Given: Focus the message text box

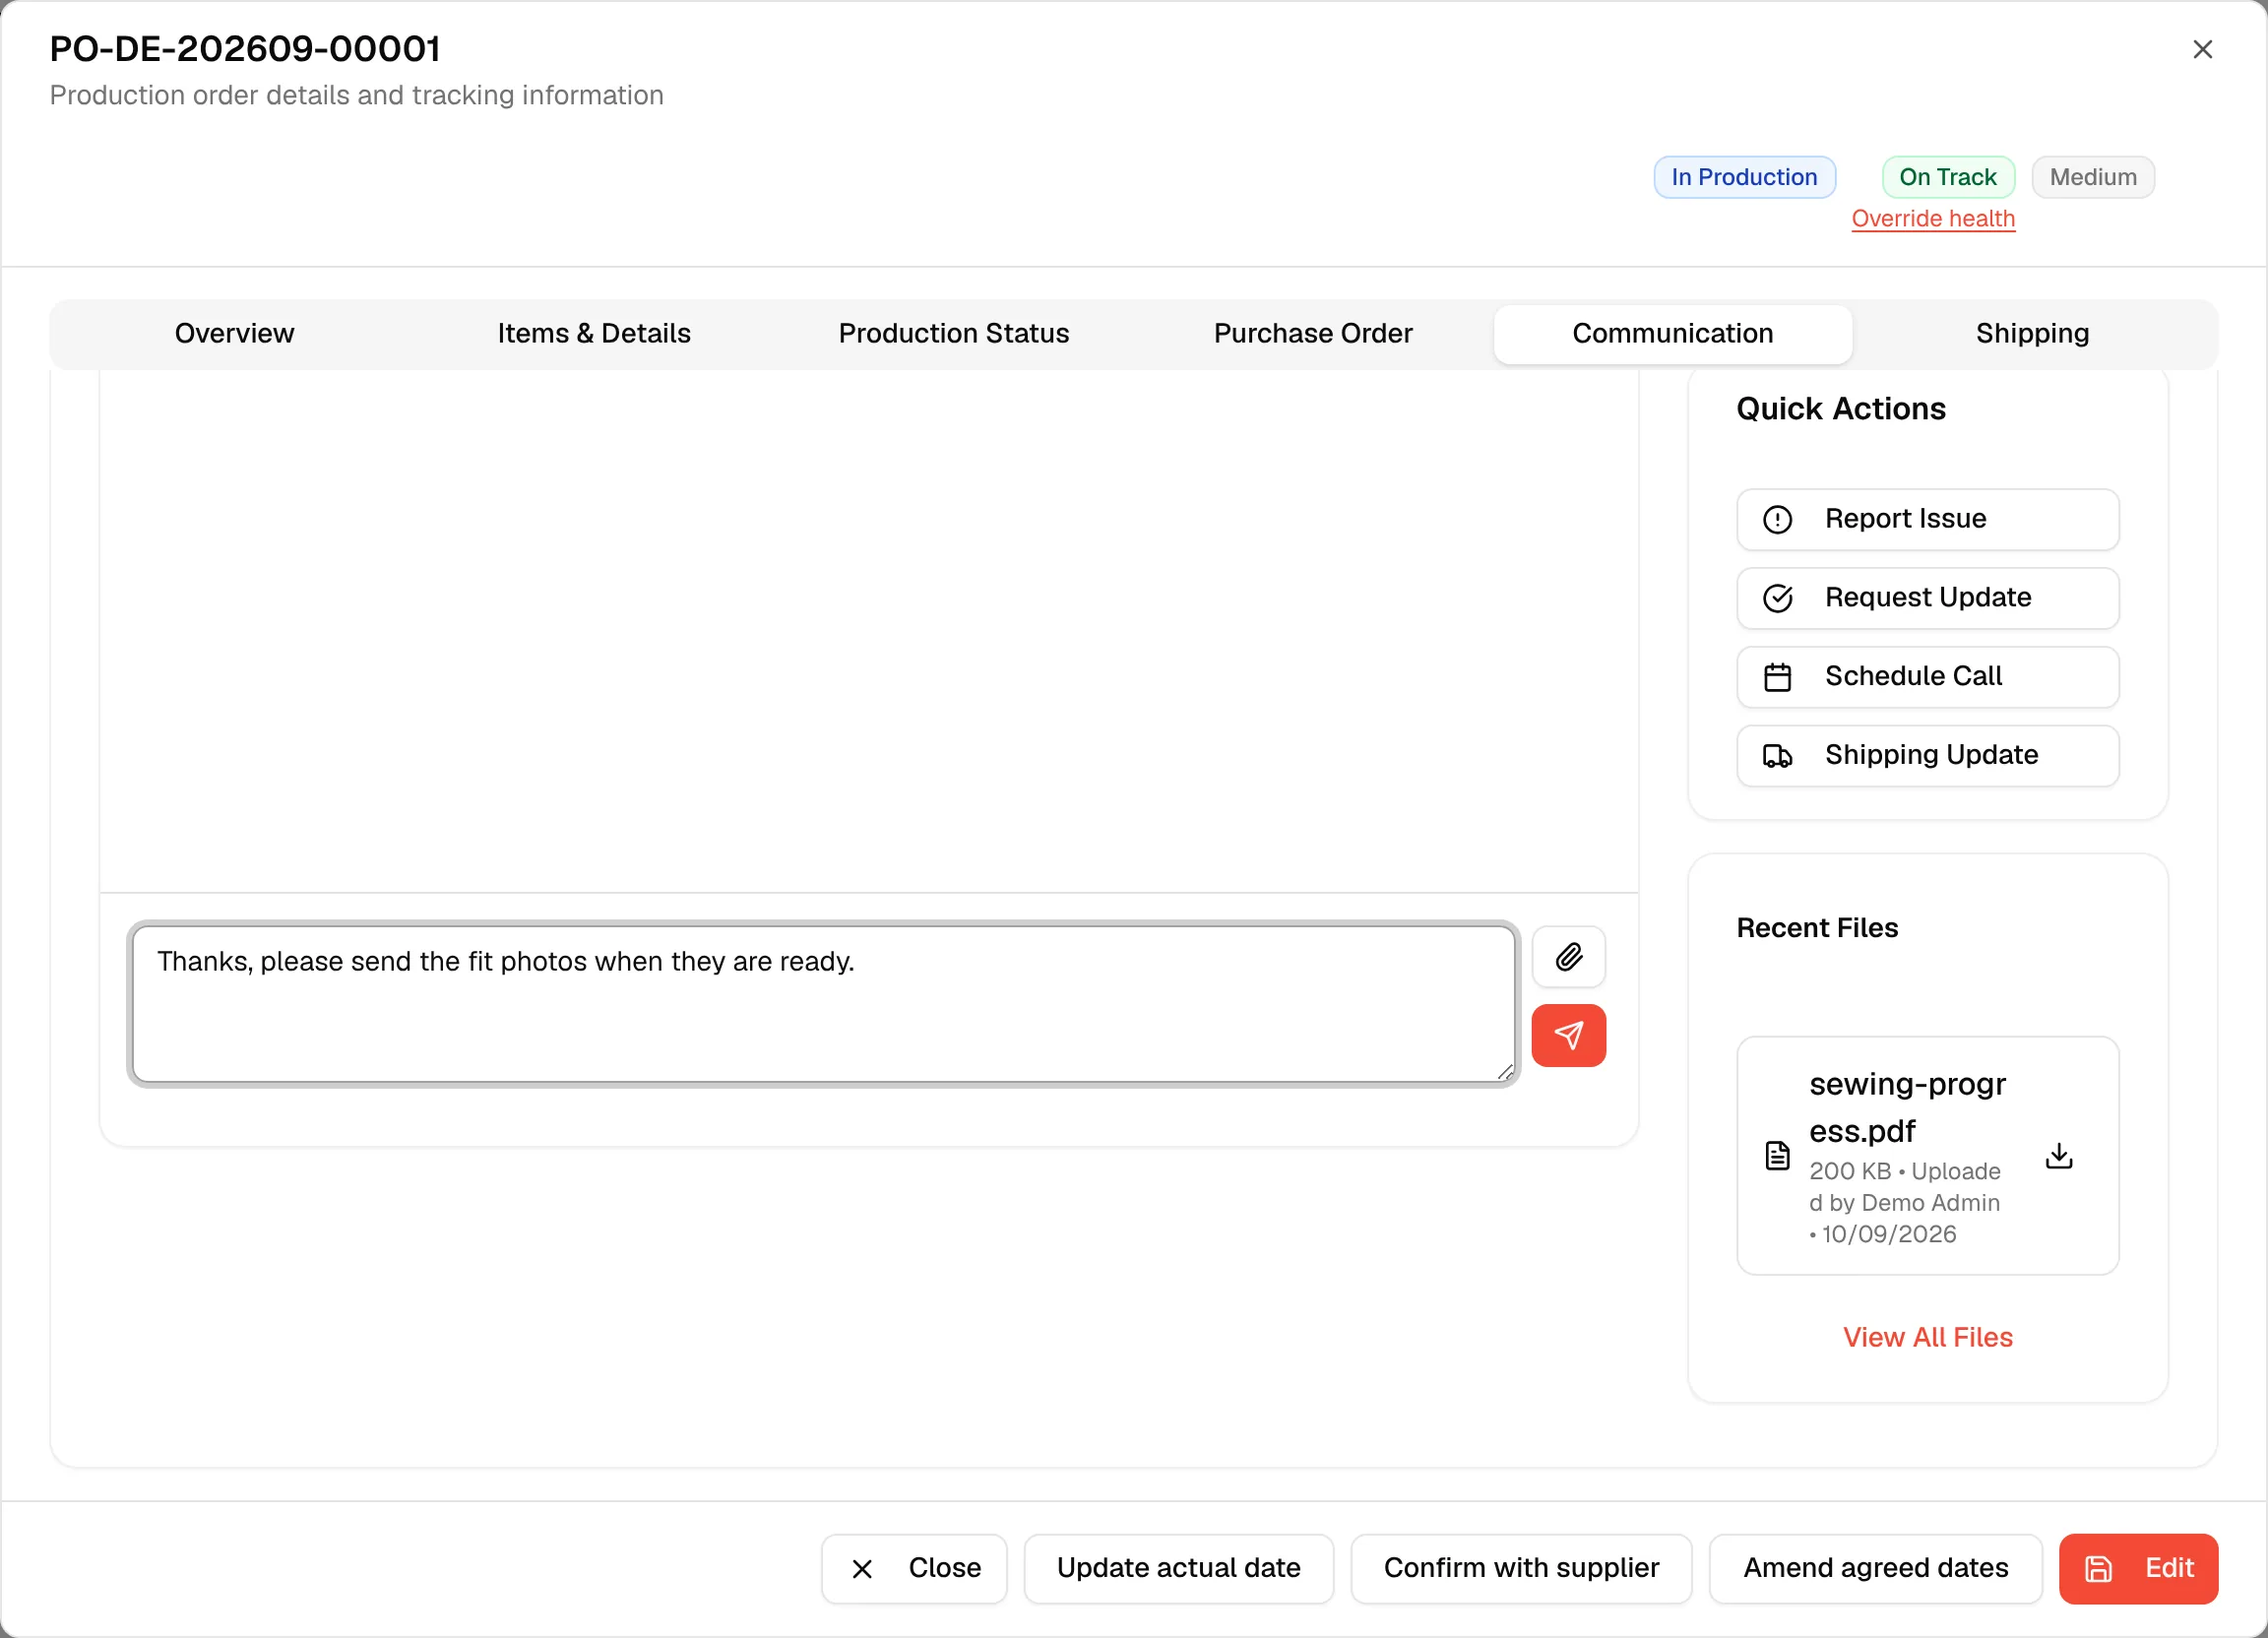Looking at the screenshot, I should point(824,1004).
